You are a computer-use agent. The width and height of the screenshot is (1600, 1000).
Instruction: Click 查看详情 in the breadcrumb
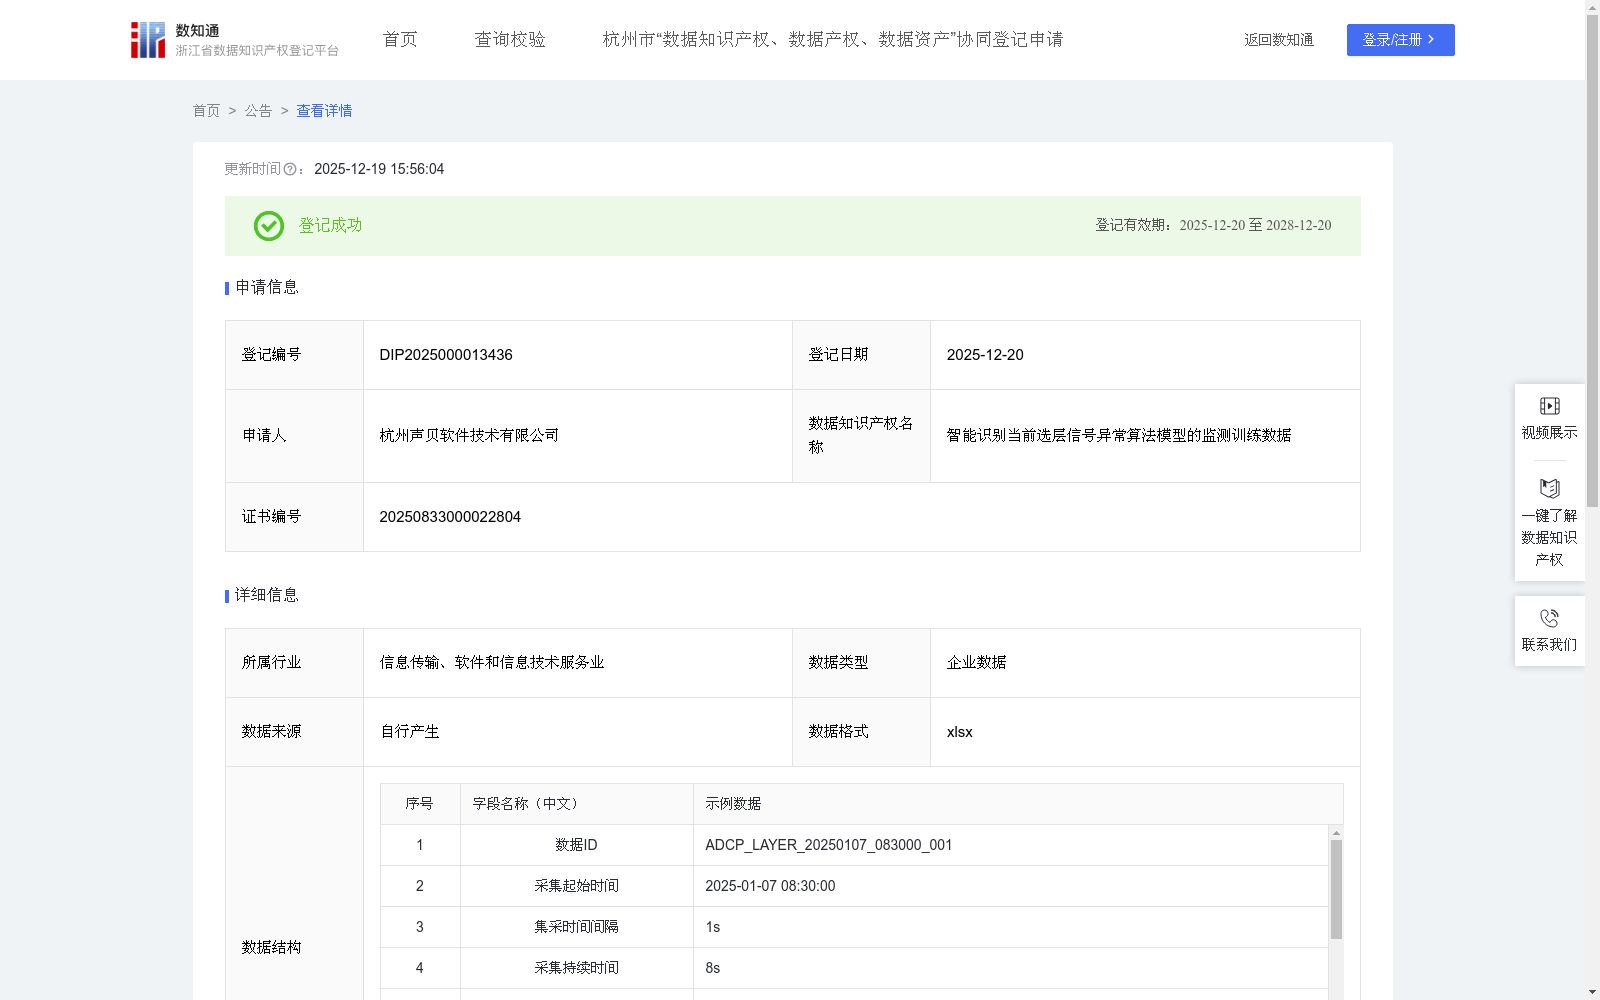pos(324,111)
